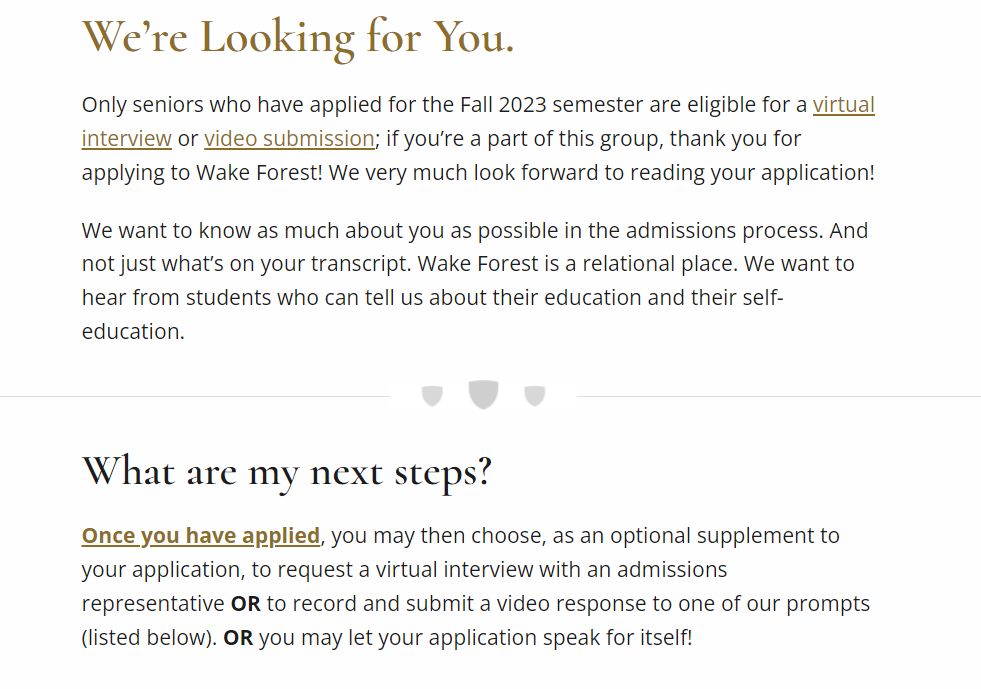Click the bold OR before 'you may let'
Screen dimensions: 981x689
238,638
